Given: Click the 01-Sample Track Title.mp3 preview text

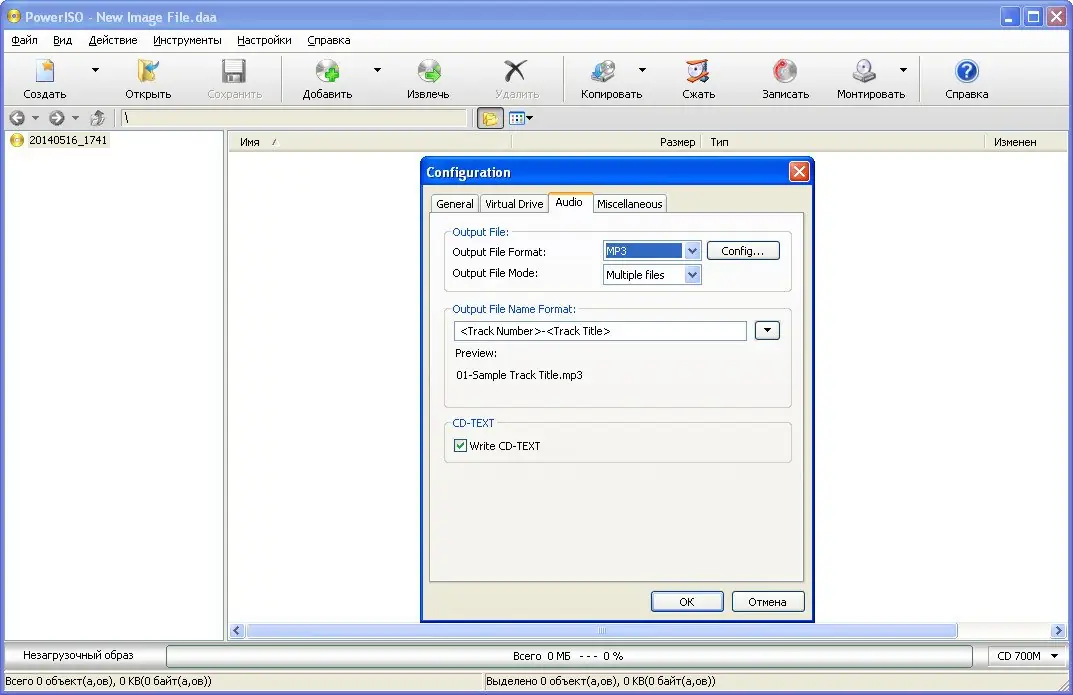Looking at the screenshot, I should [519, 375].
